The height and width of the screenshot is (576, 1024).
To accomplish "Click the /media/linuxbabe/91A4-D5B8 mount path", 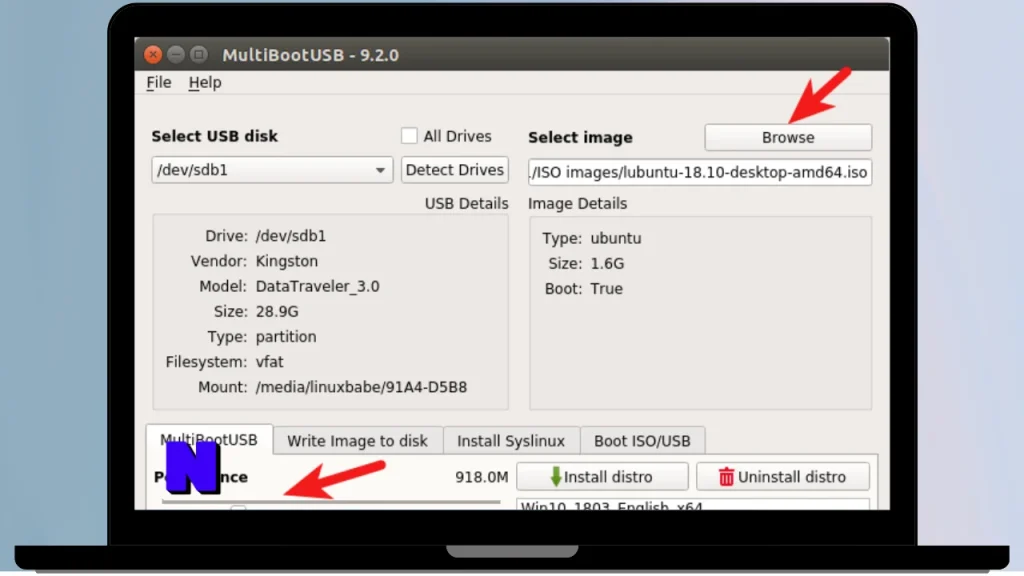I will click(x=361, y=387).
